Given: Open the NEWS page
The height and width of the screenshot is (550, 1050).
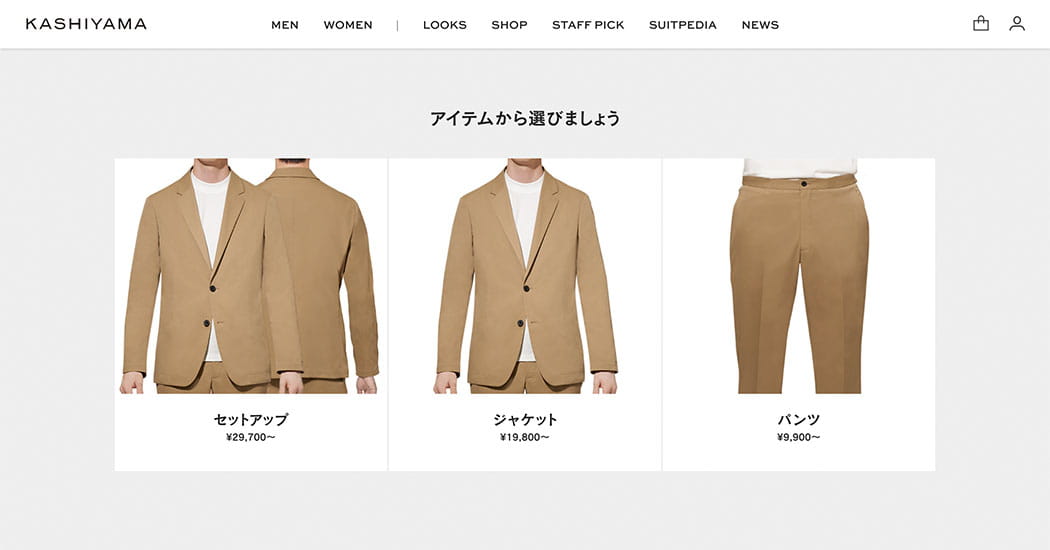Looking at the screenshot, I should click(x=760, y=25).
